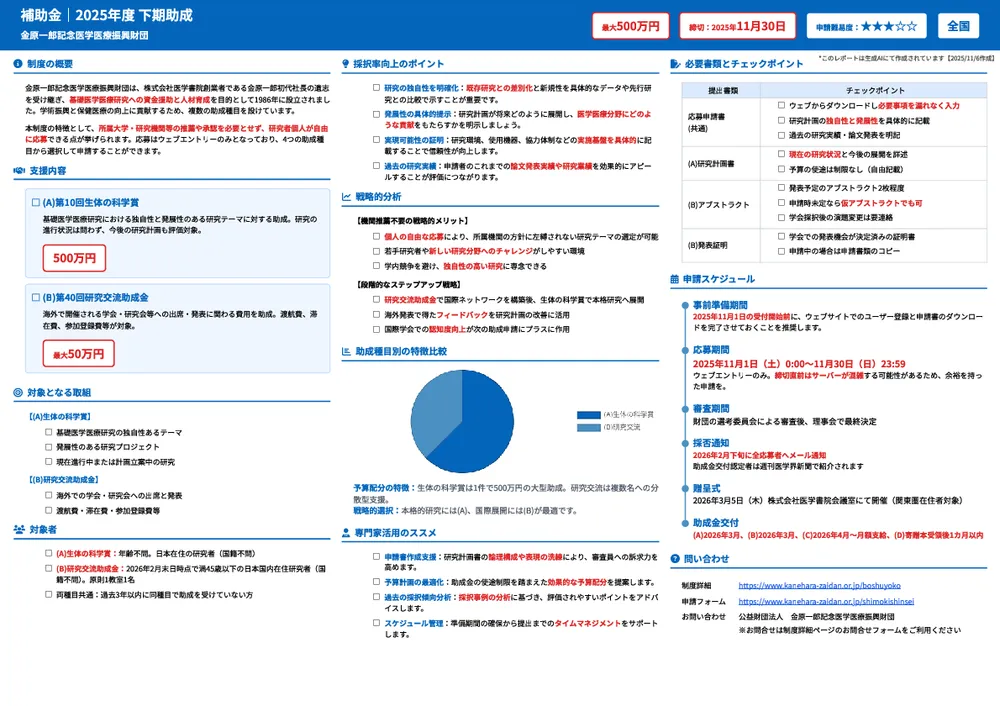Open the 制度詳細 boshuyoko link

820,586
